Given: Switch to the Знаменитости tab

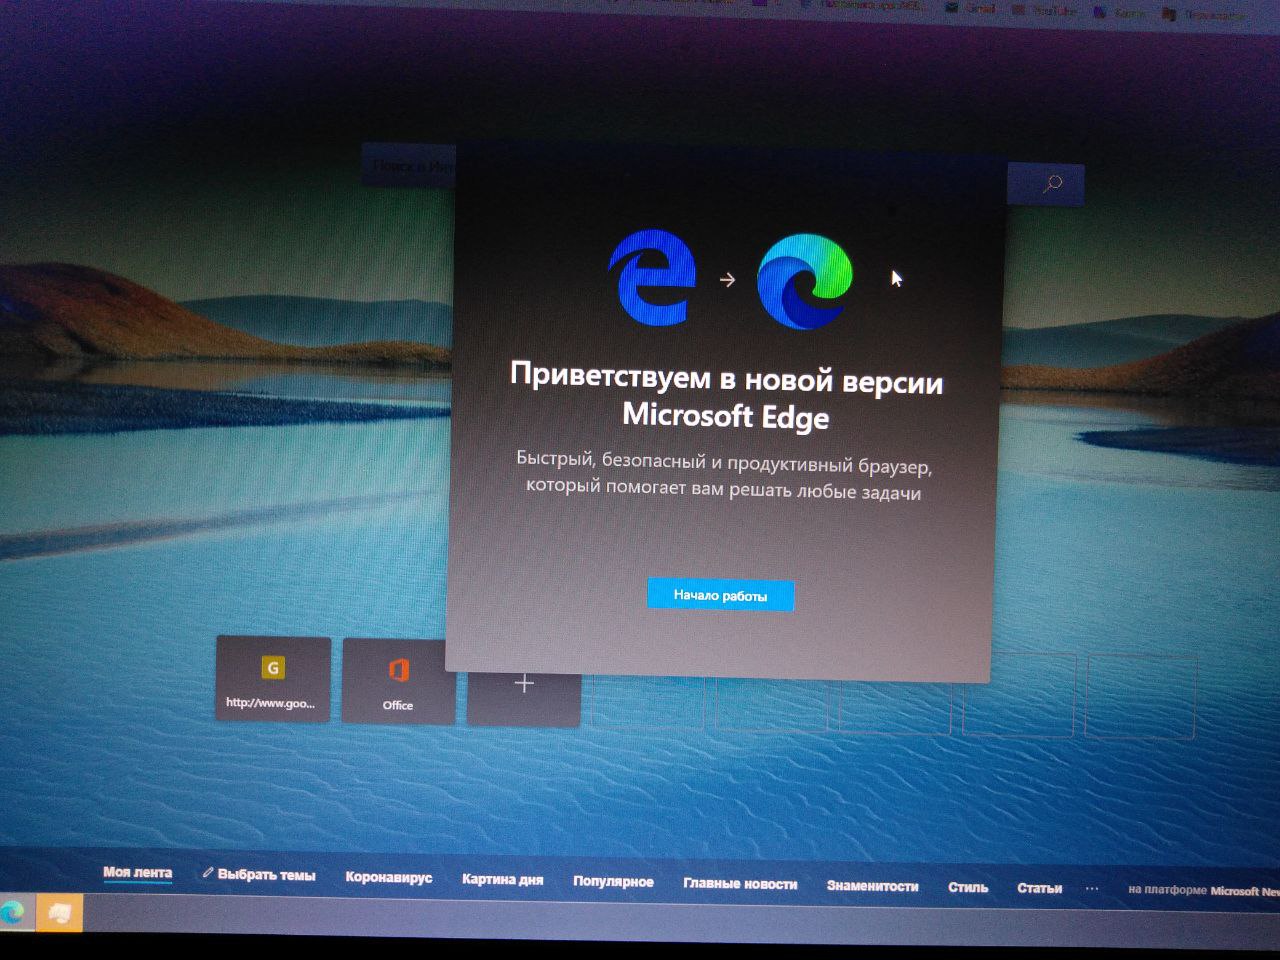Looking at the screenshot, I should click(872, 885).
